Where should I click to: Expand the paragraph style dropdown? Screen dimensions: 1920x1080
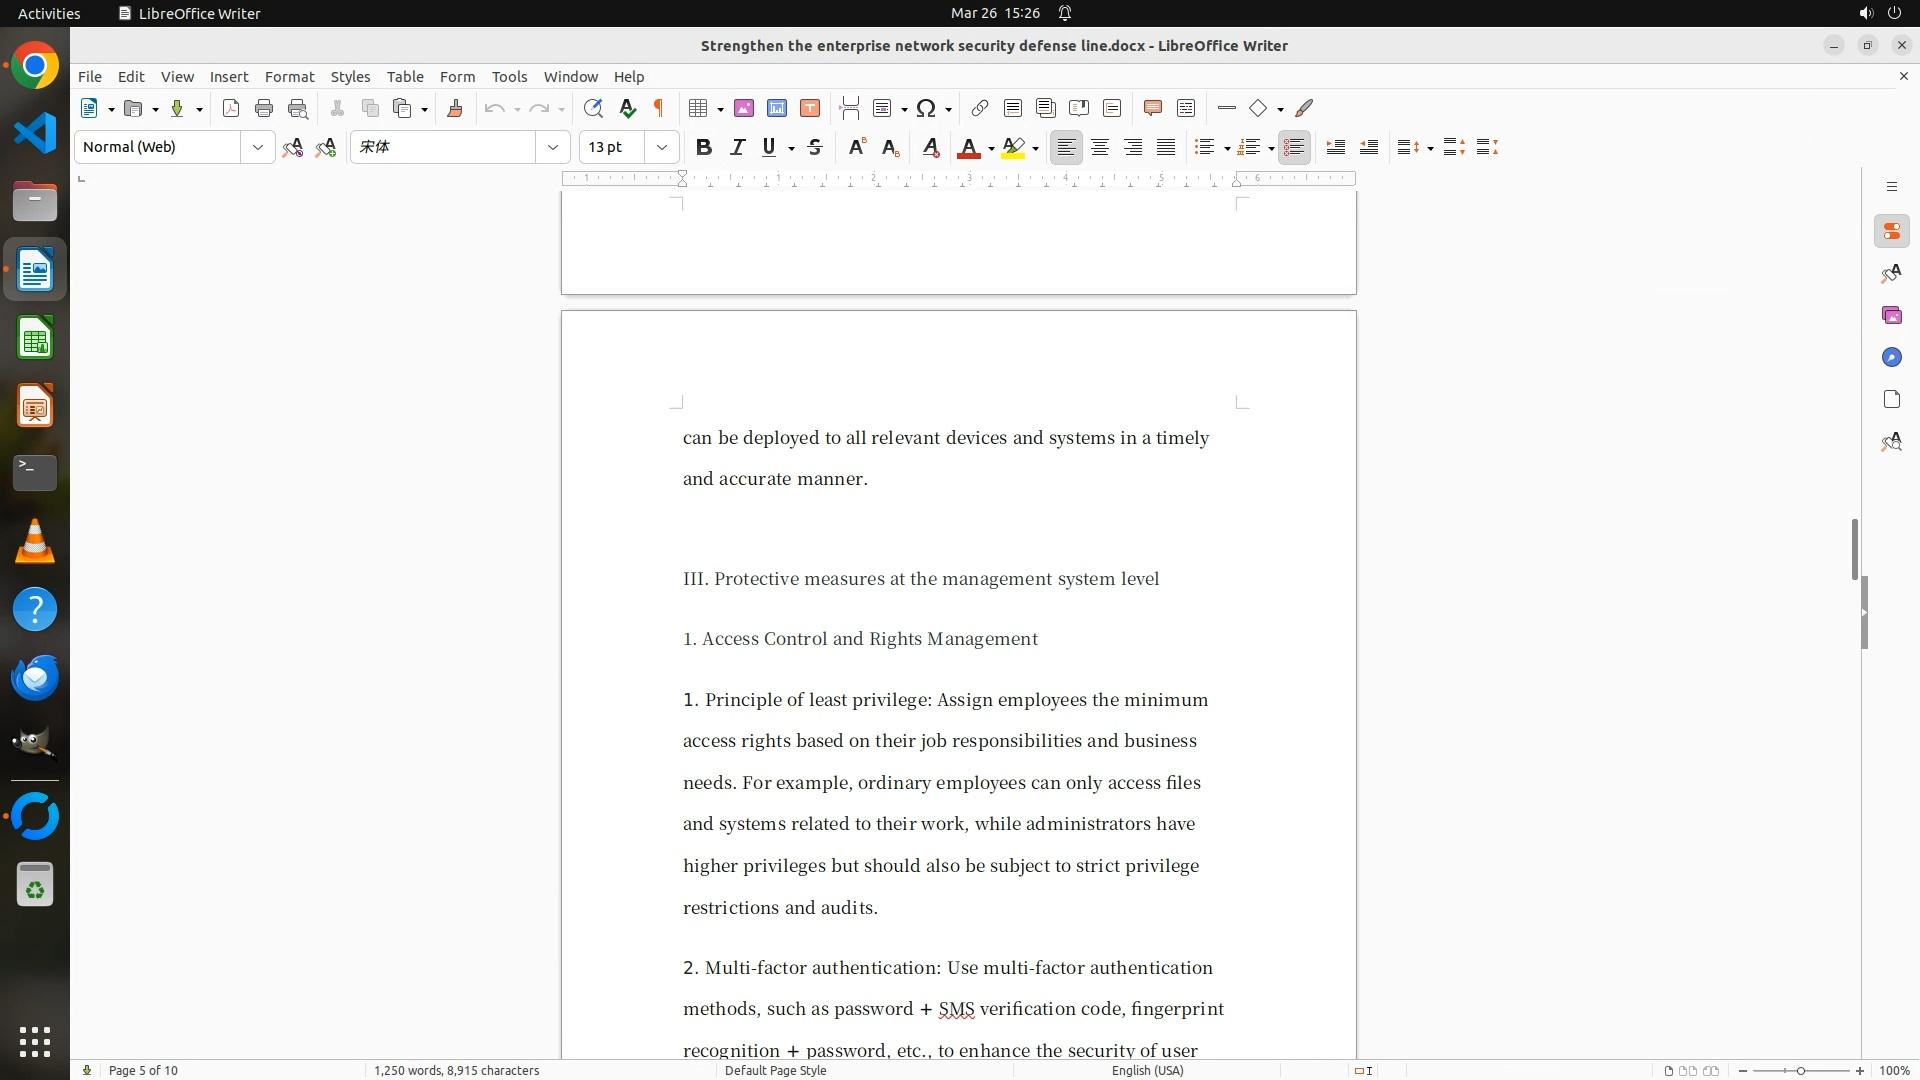[x=258, y=148]
